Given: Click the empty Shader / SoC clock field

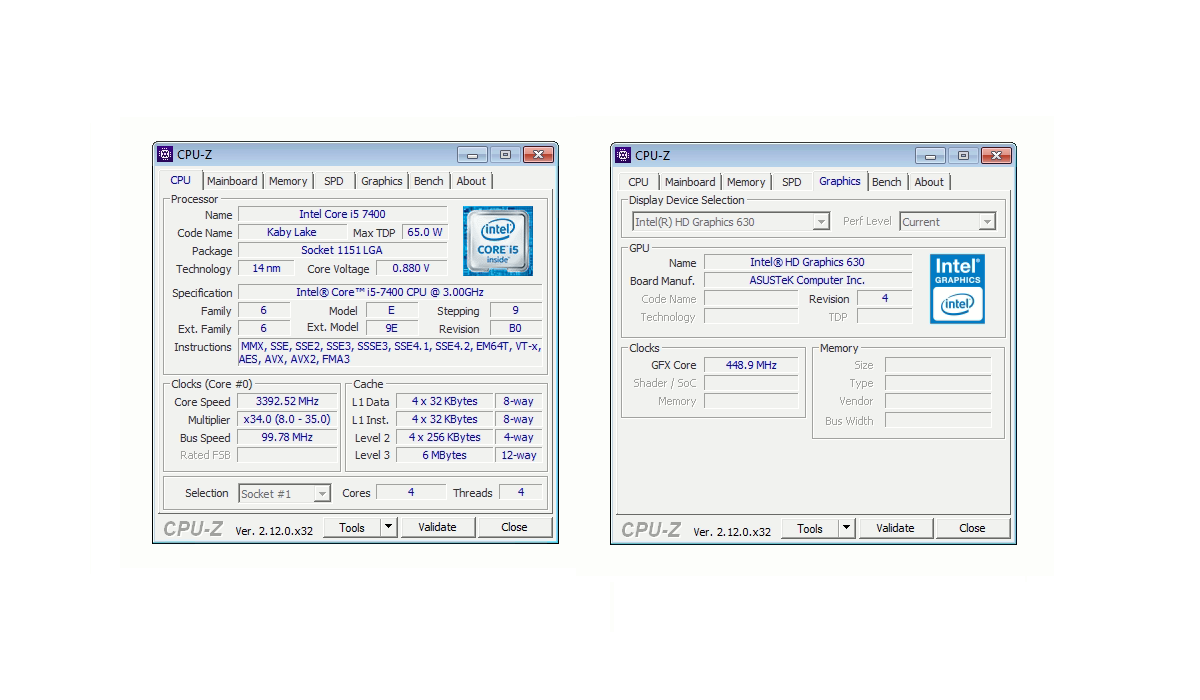Looking at the screenshot, I should pyautogui.click(x=751, y=383).
